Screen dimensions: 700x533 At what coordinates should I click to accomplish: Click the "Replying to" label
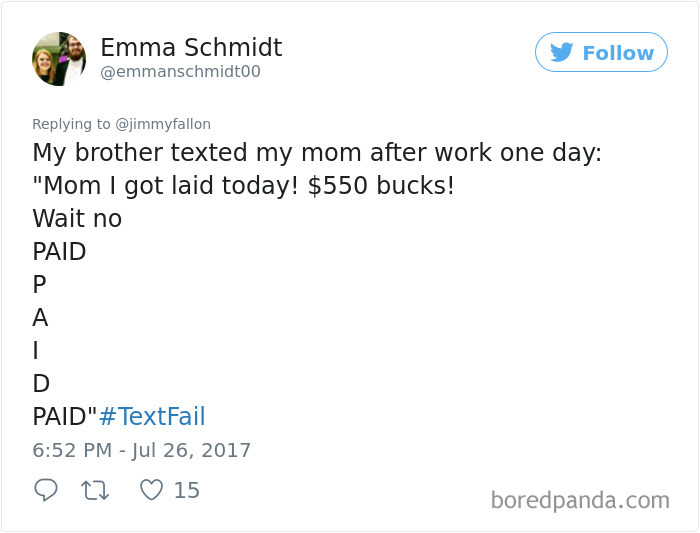[x=71, y=124]
